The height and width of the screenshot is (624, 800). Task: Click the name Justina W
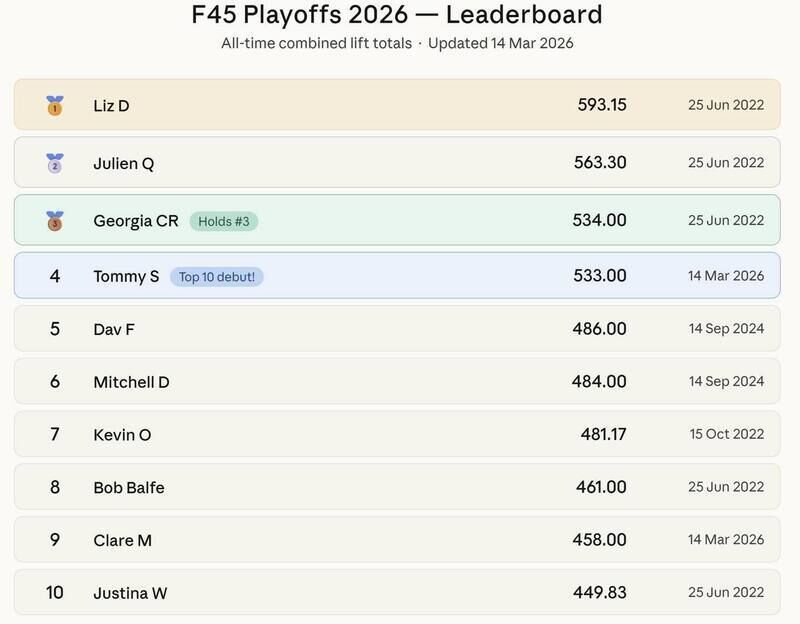130,593
